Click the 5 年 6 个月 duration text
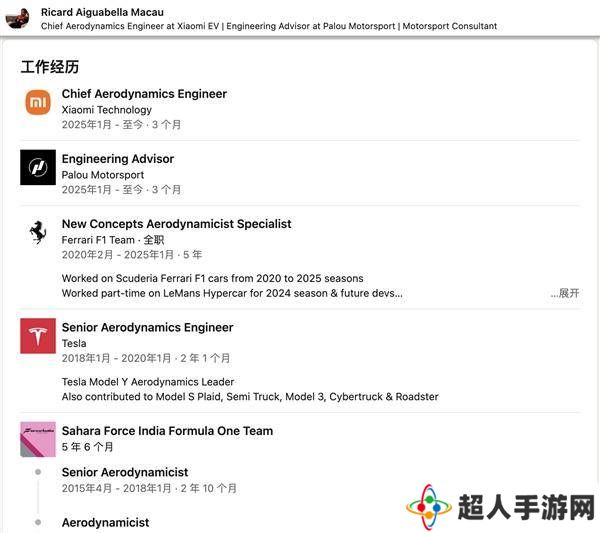The width and height of the screenshot is (600, 533). pos(88,447)
